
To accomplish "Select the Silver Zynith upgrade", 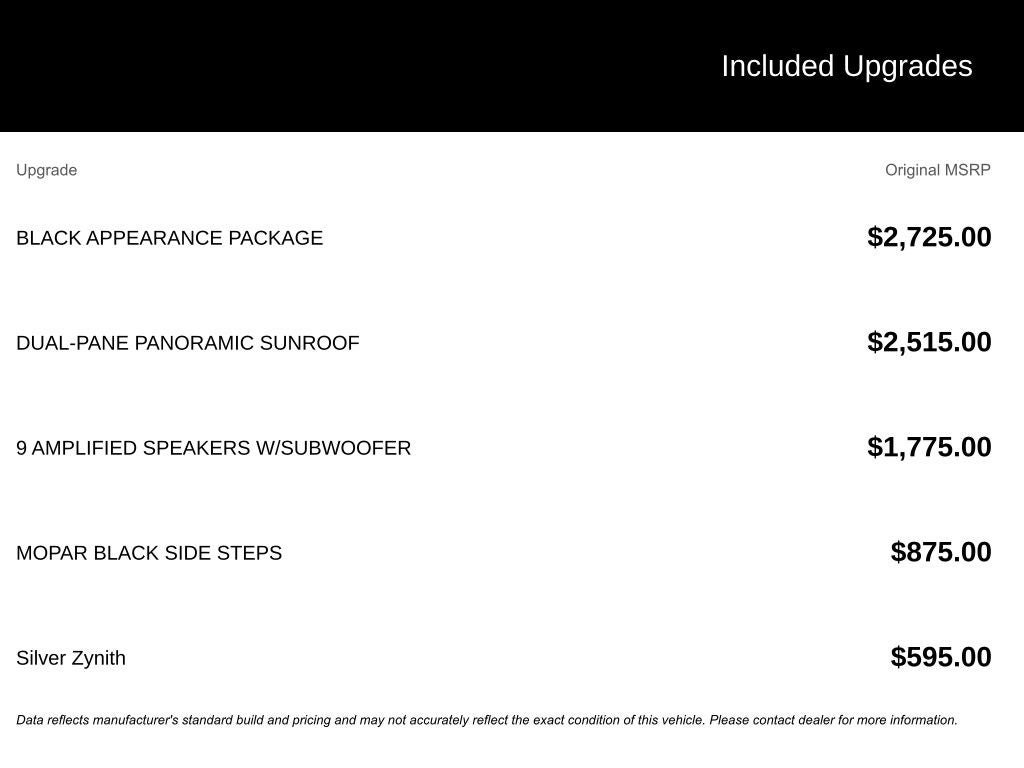I will [71, 658].
